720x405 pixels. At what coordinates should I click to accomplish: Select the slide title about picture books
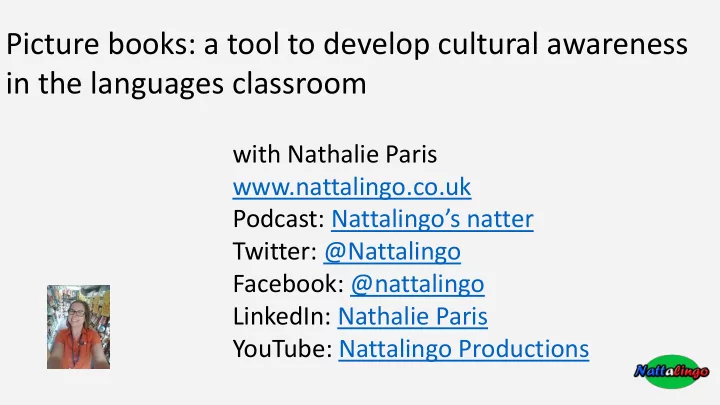pyautogui.click(x=347, y=63)
